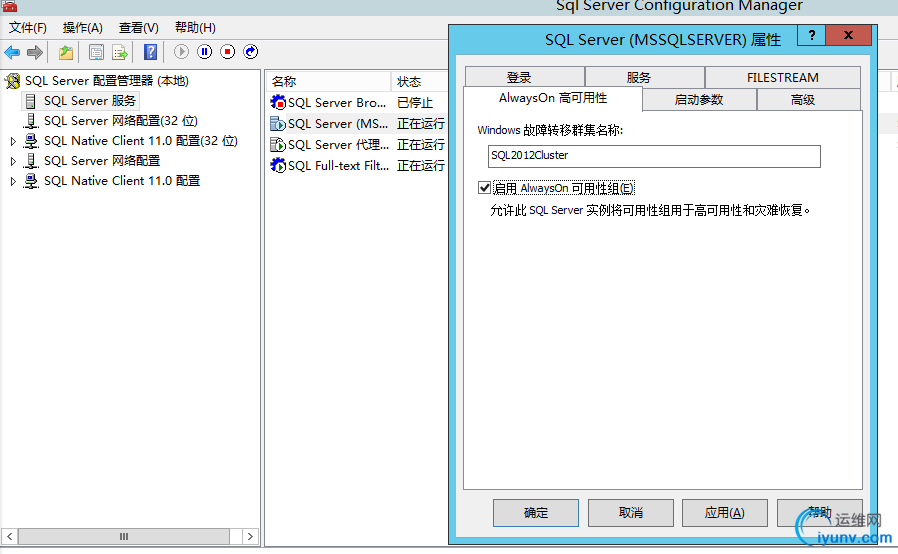Click the SQL Server 配置管理器 root icon
The height and width of the screenshot is (554, 898).
[x=13, y=81]
